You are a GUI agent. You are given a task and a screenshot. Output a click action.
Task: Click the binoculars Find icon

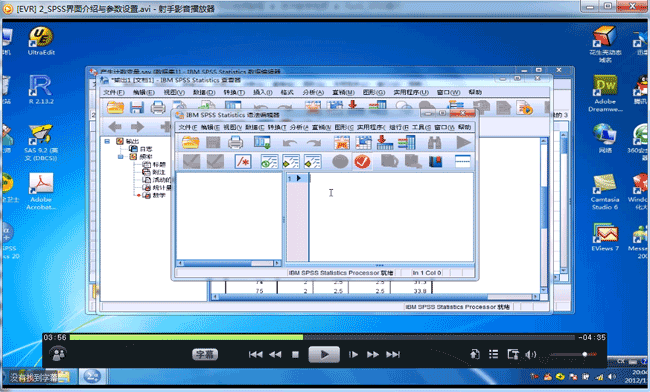[x=434, y=143]
